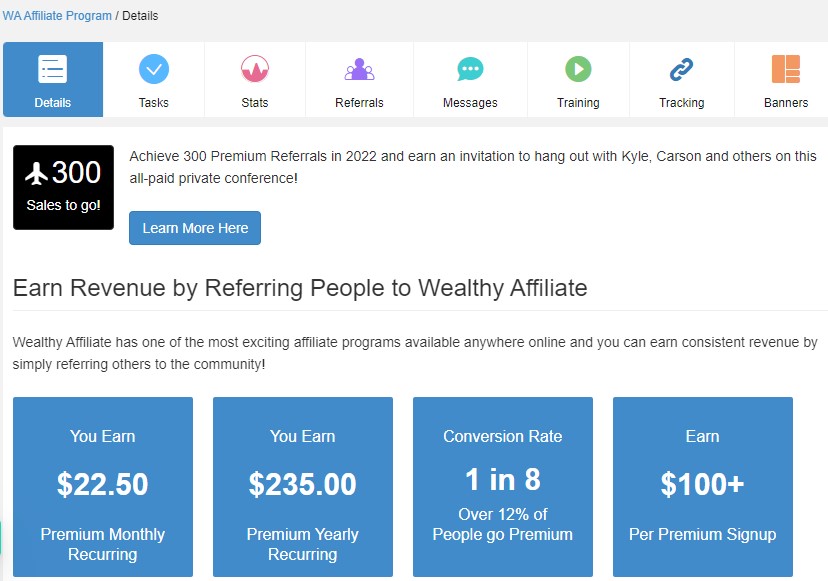828x581 pixels.
Task: Click the purple Referrals people icon
Action: coord(359,69)
